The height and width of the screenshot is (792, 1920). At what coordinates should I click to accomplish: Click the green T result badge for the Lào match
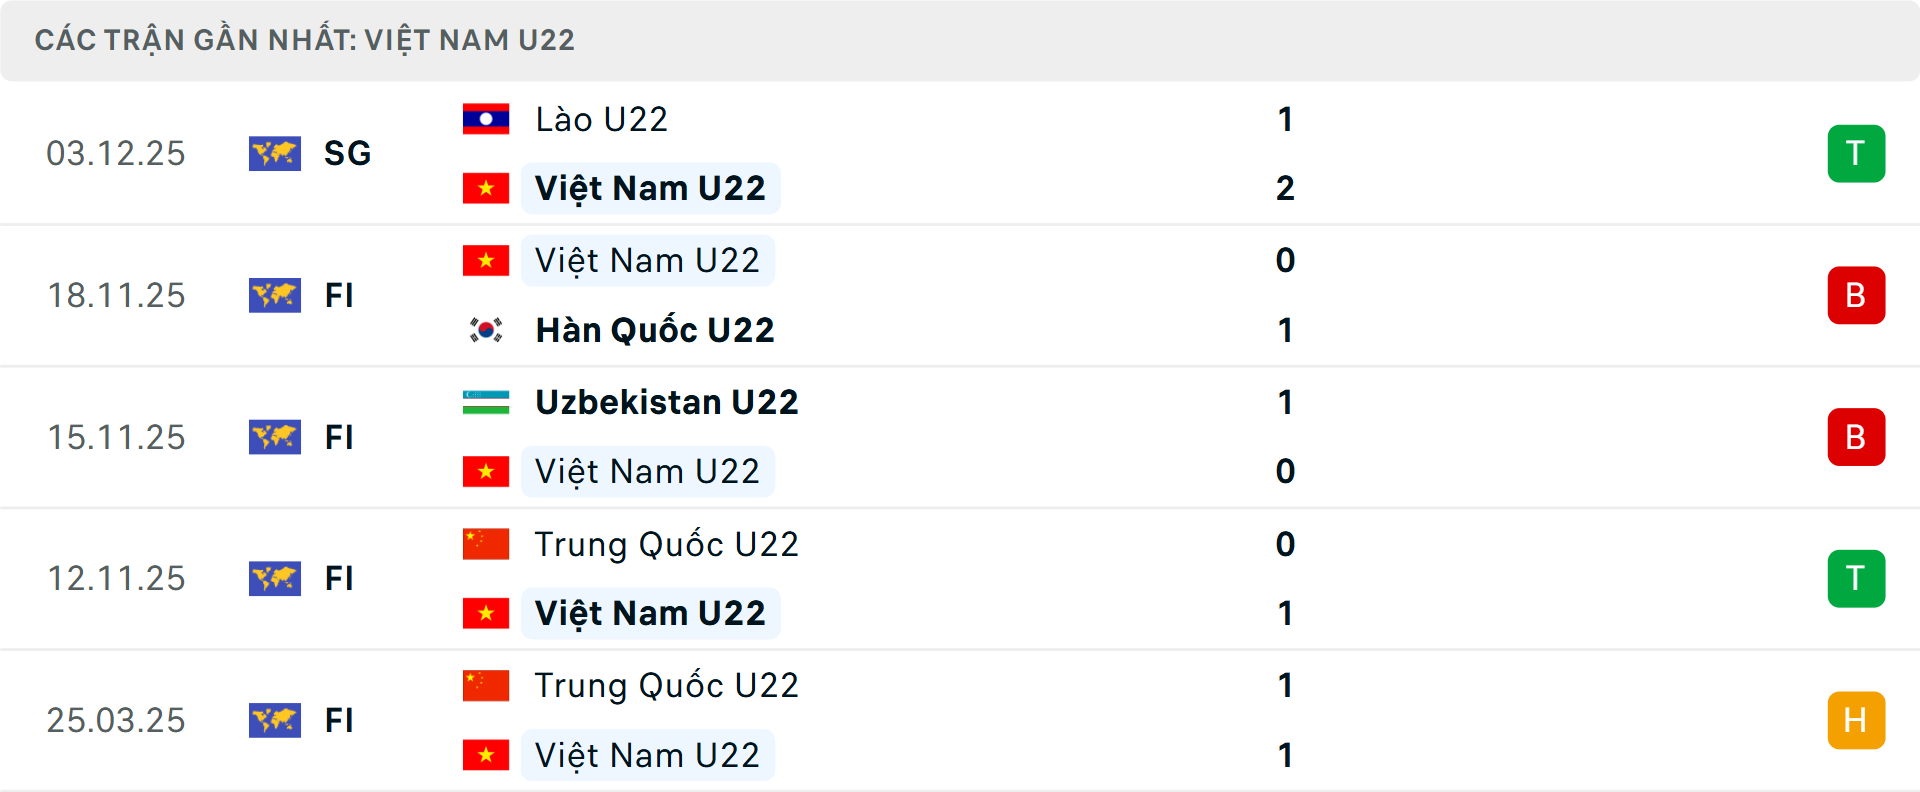coord(1856,154)
